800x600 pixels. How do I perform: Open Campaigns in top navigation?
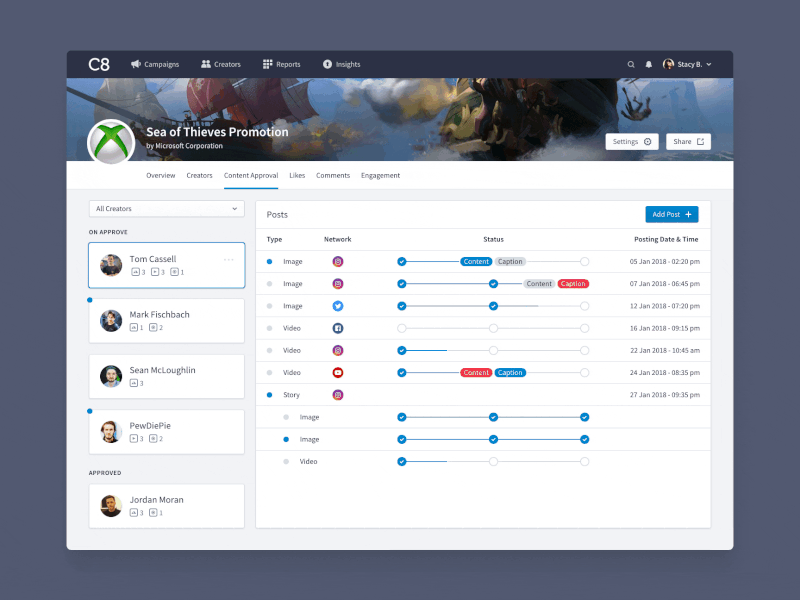155,64
